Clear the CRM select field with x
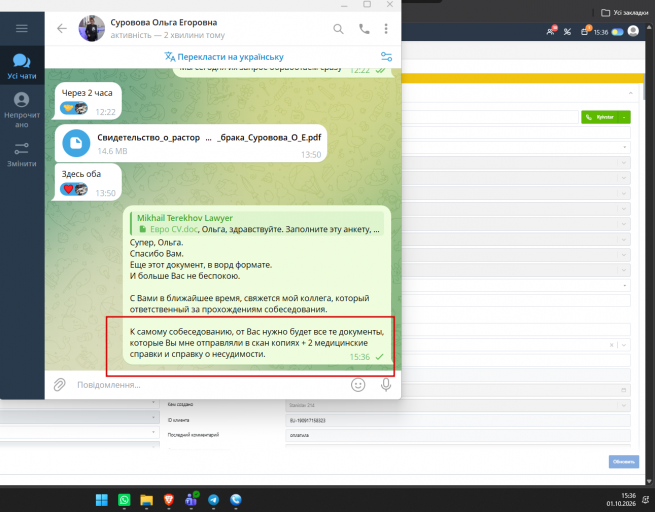The width and height of the screenshot is (655, 512). pos(612,345)
